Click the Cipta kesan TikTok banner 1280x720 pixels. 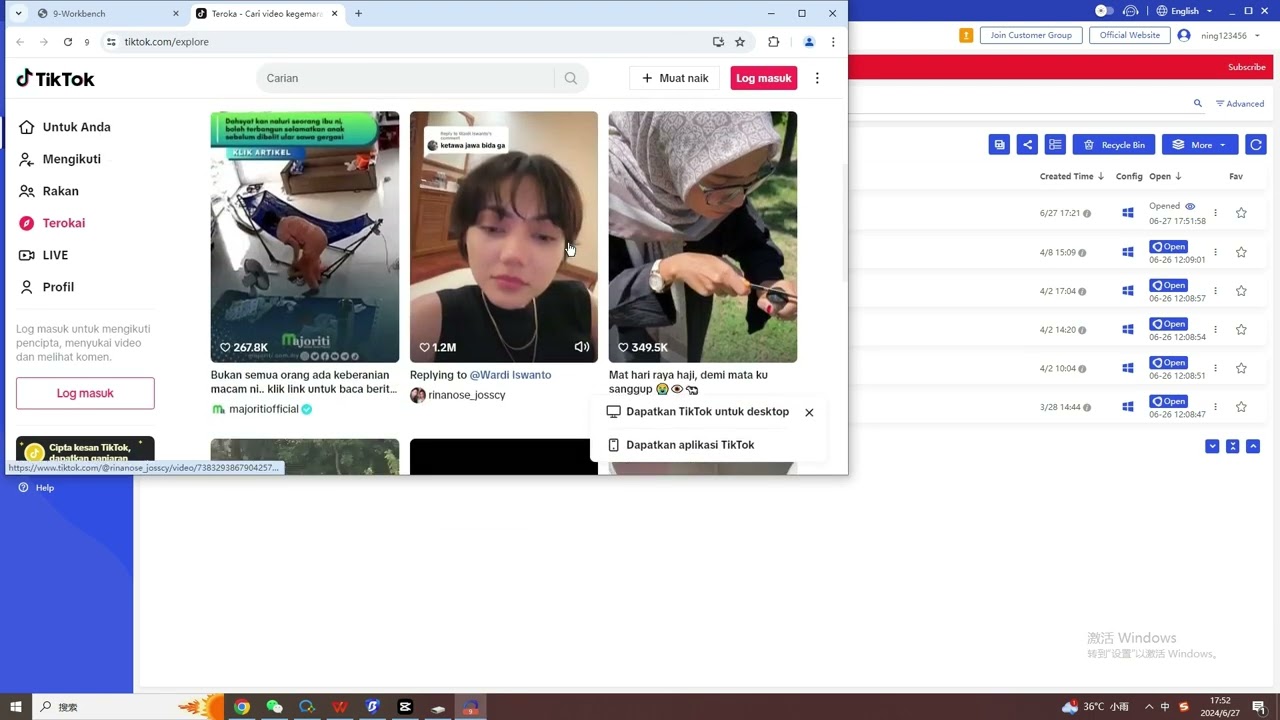click(x=85, y=451)
